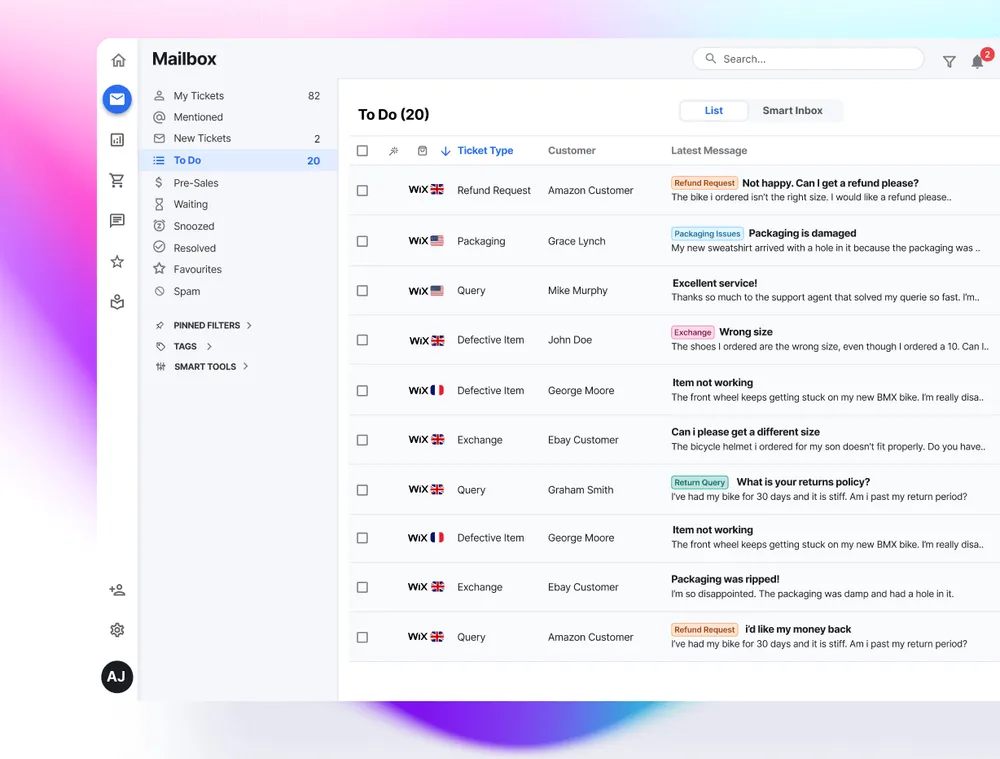
Task: Select the checkbox beside John Doe's ticket
Action: coord(364,340)
